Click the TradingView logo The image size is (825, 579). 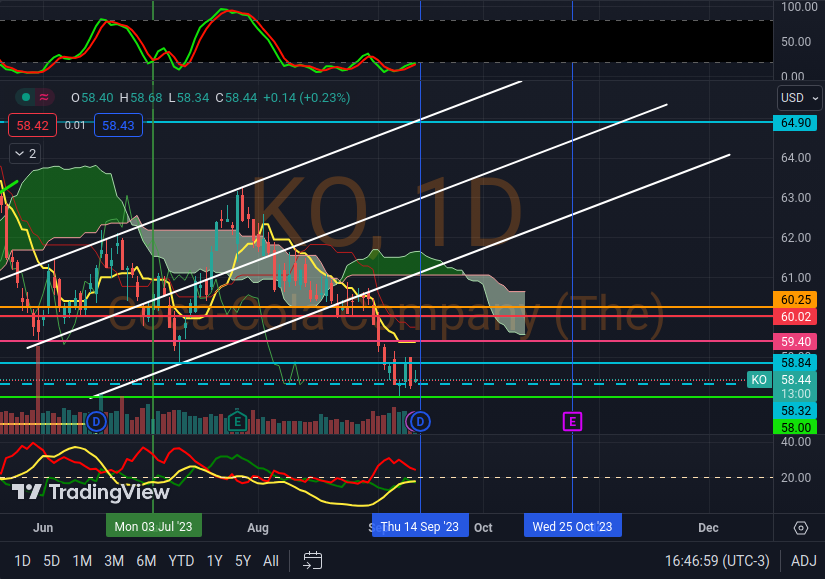pos(90,492)
